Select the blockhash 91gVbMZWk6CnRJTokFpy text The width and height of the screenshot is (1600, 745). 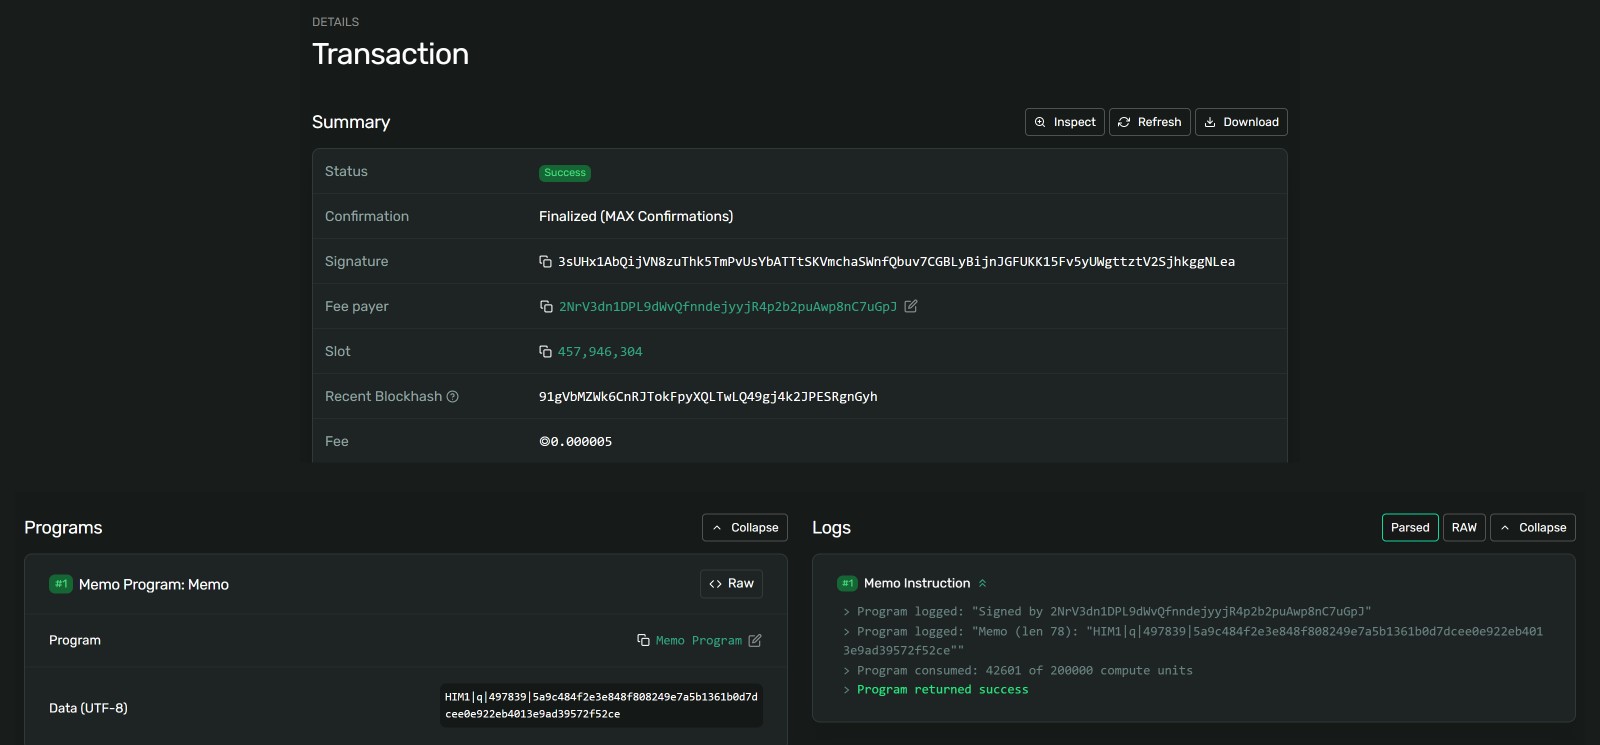pyautogui.click(x=708, y=397)
